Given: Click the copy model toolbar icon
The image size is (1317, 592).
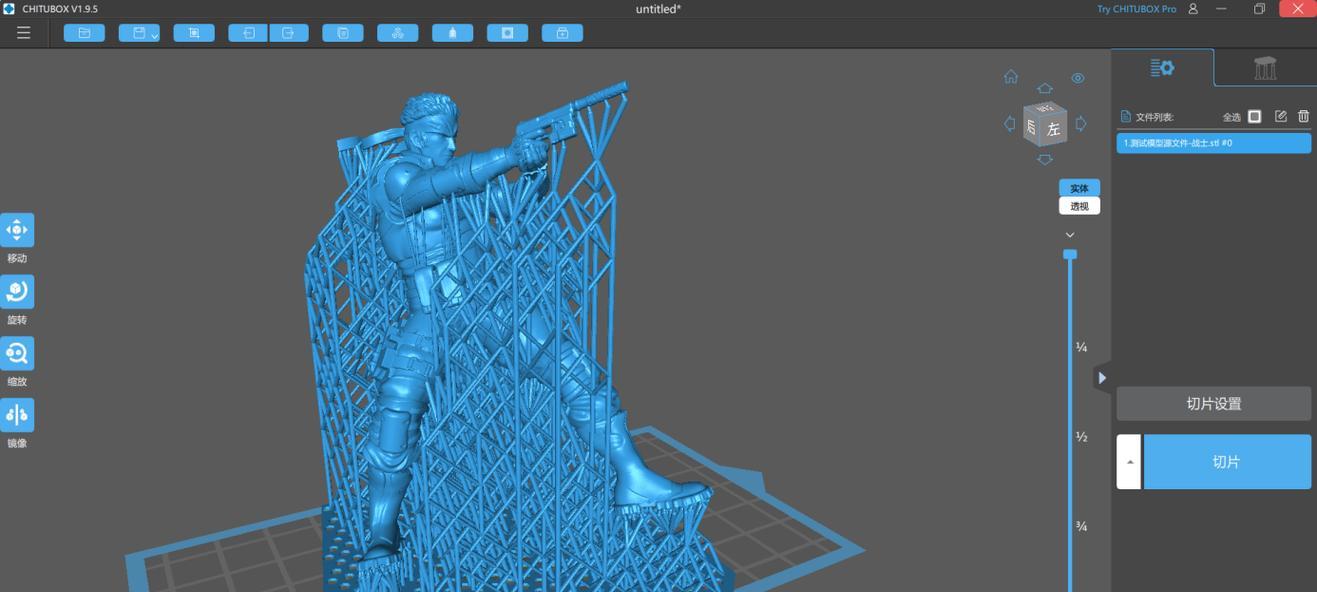Looking at the screenshot, I should click(x=343, y=33).
